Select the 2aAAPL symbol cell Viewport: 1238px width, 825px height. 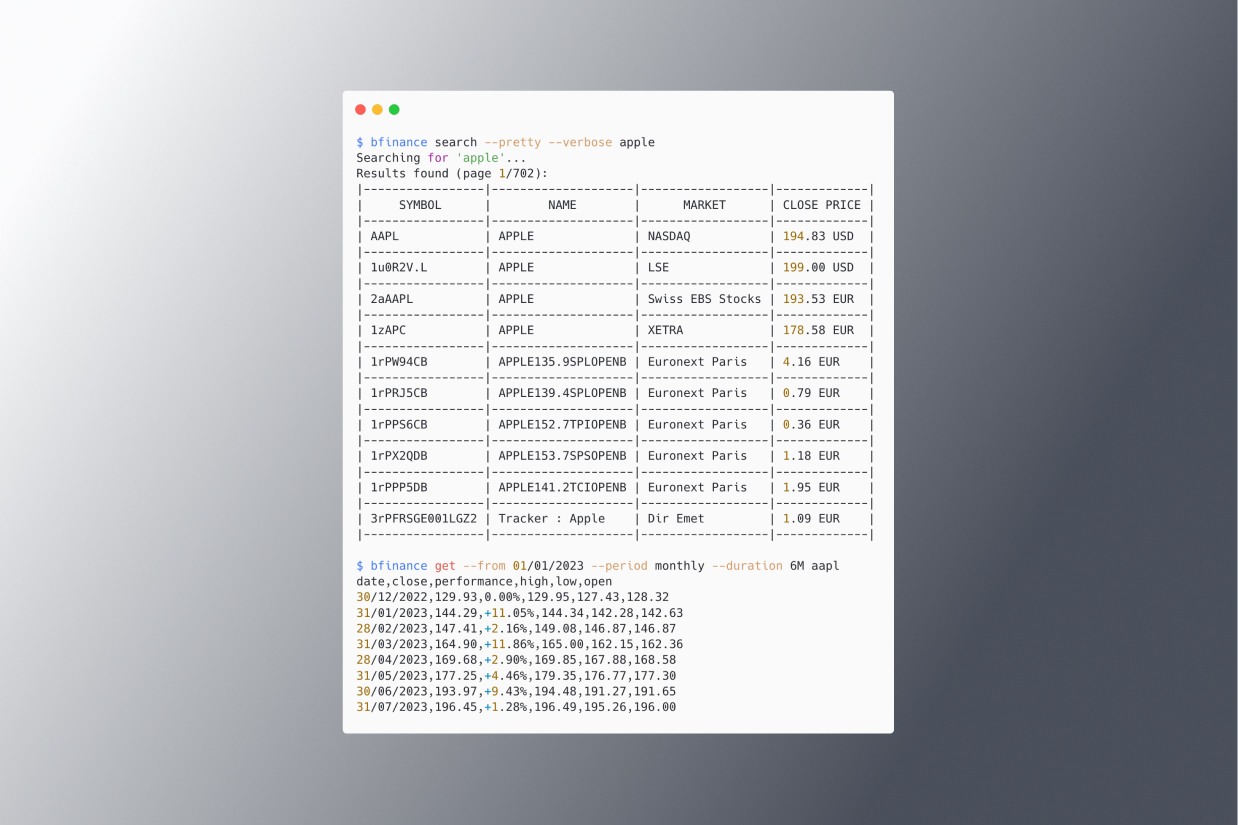point(392,299)
